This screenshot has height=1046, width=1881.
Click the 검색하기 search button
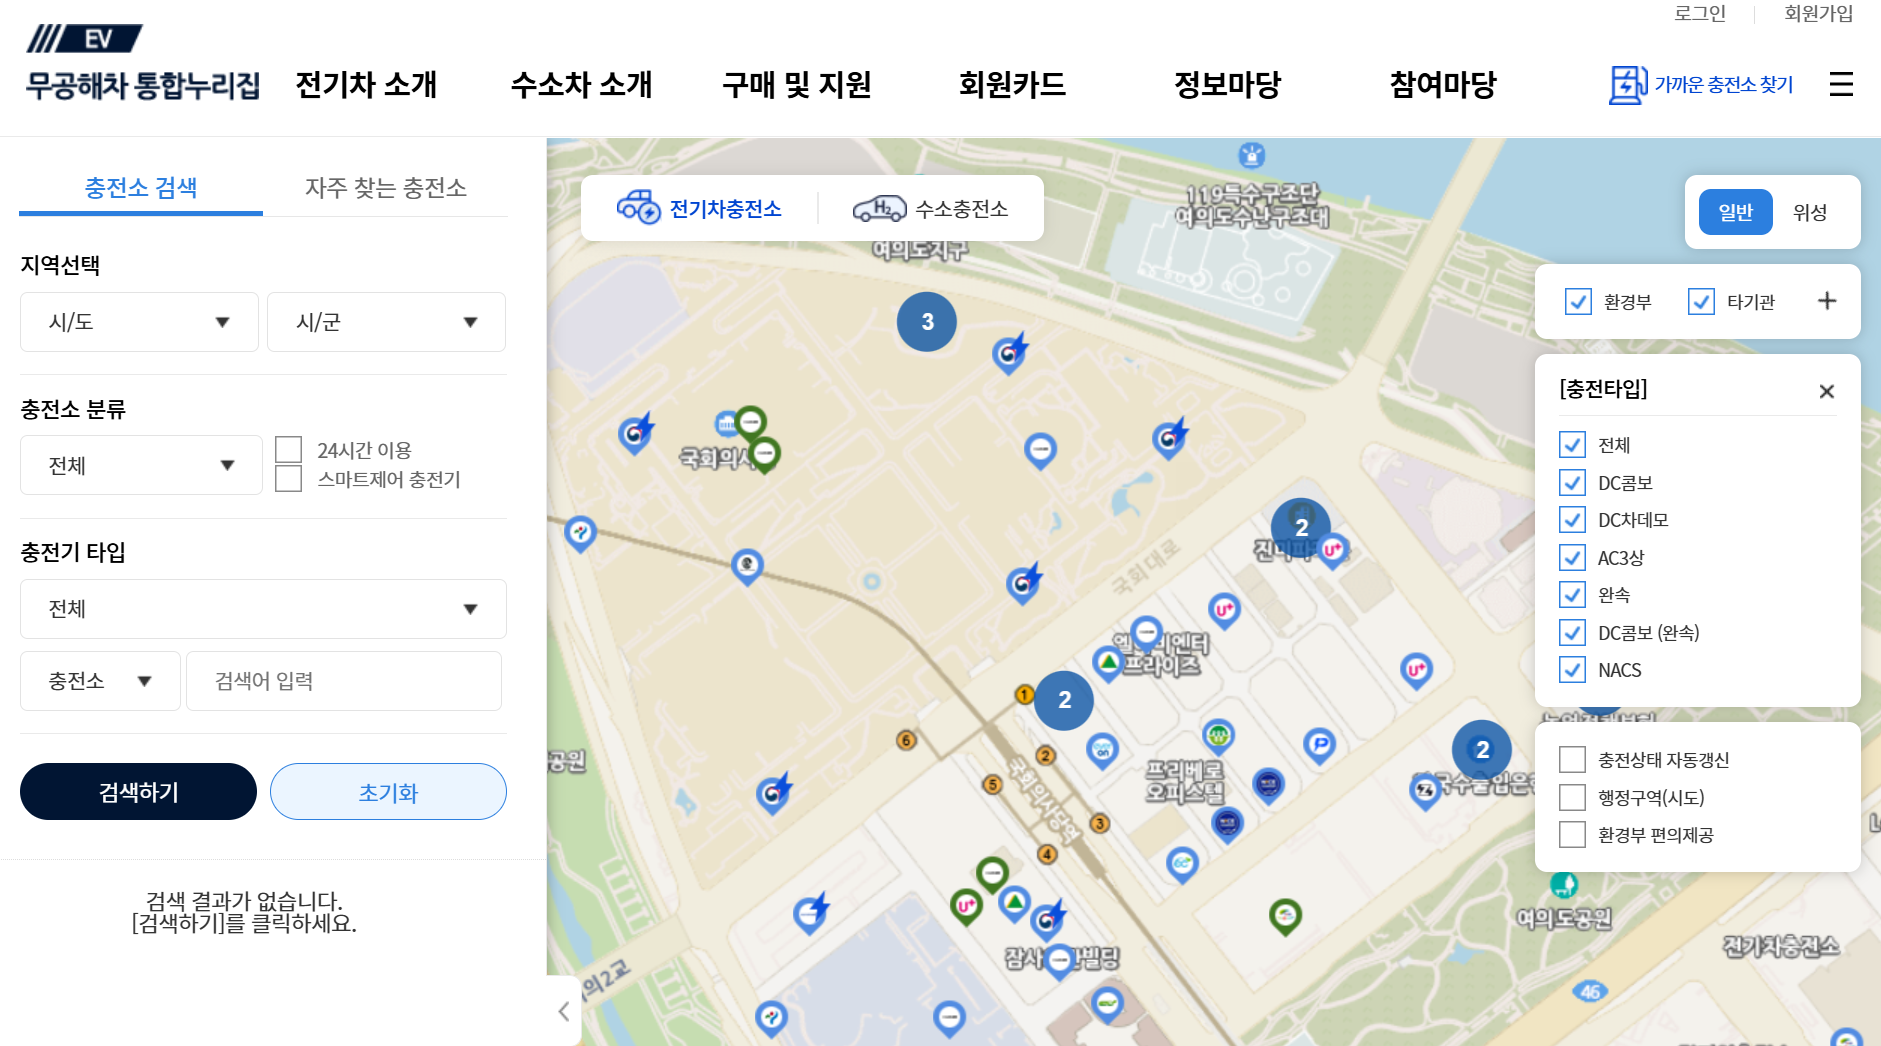(138, 792)
